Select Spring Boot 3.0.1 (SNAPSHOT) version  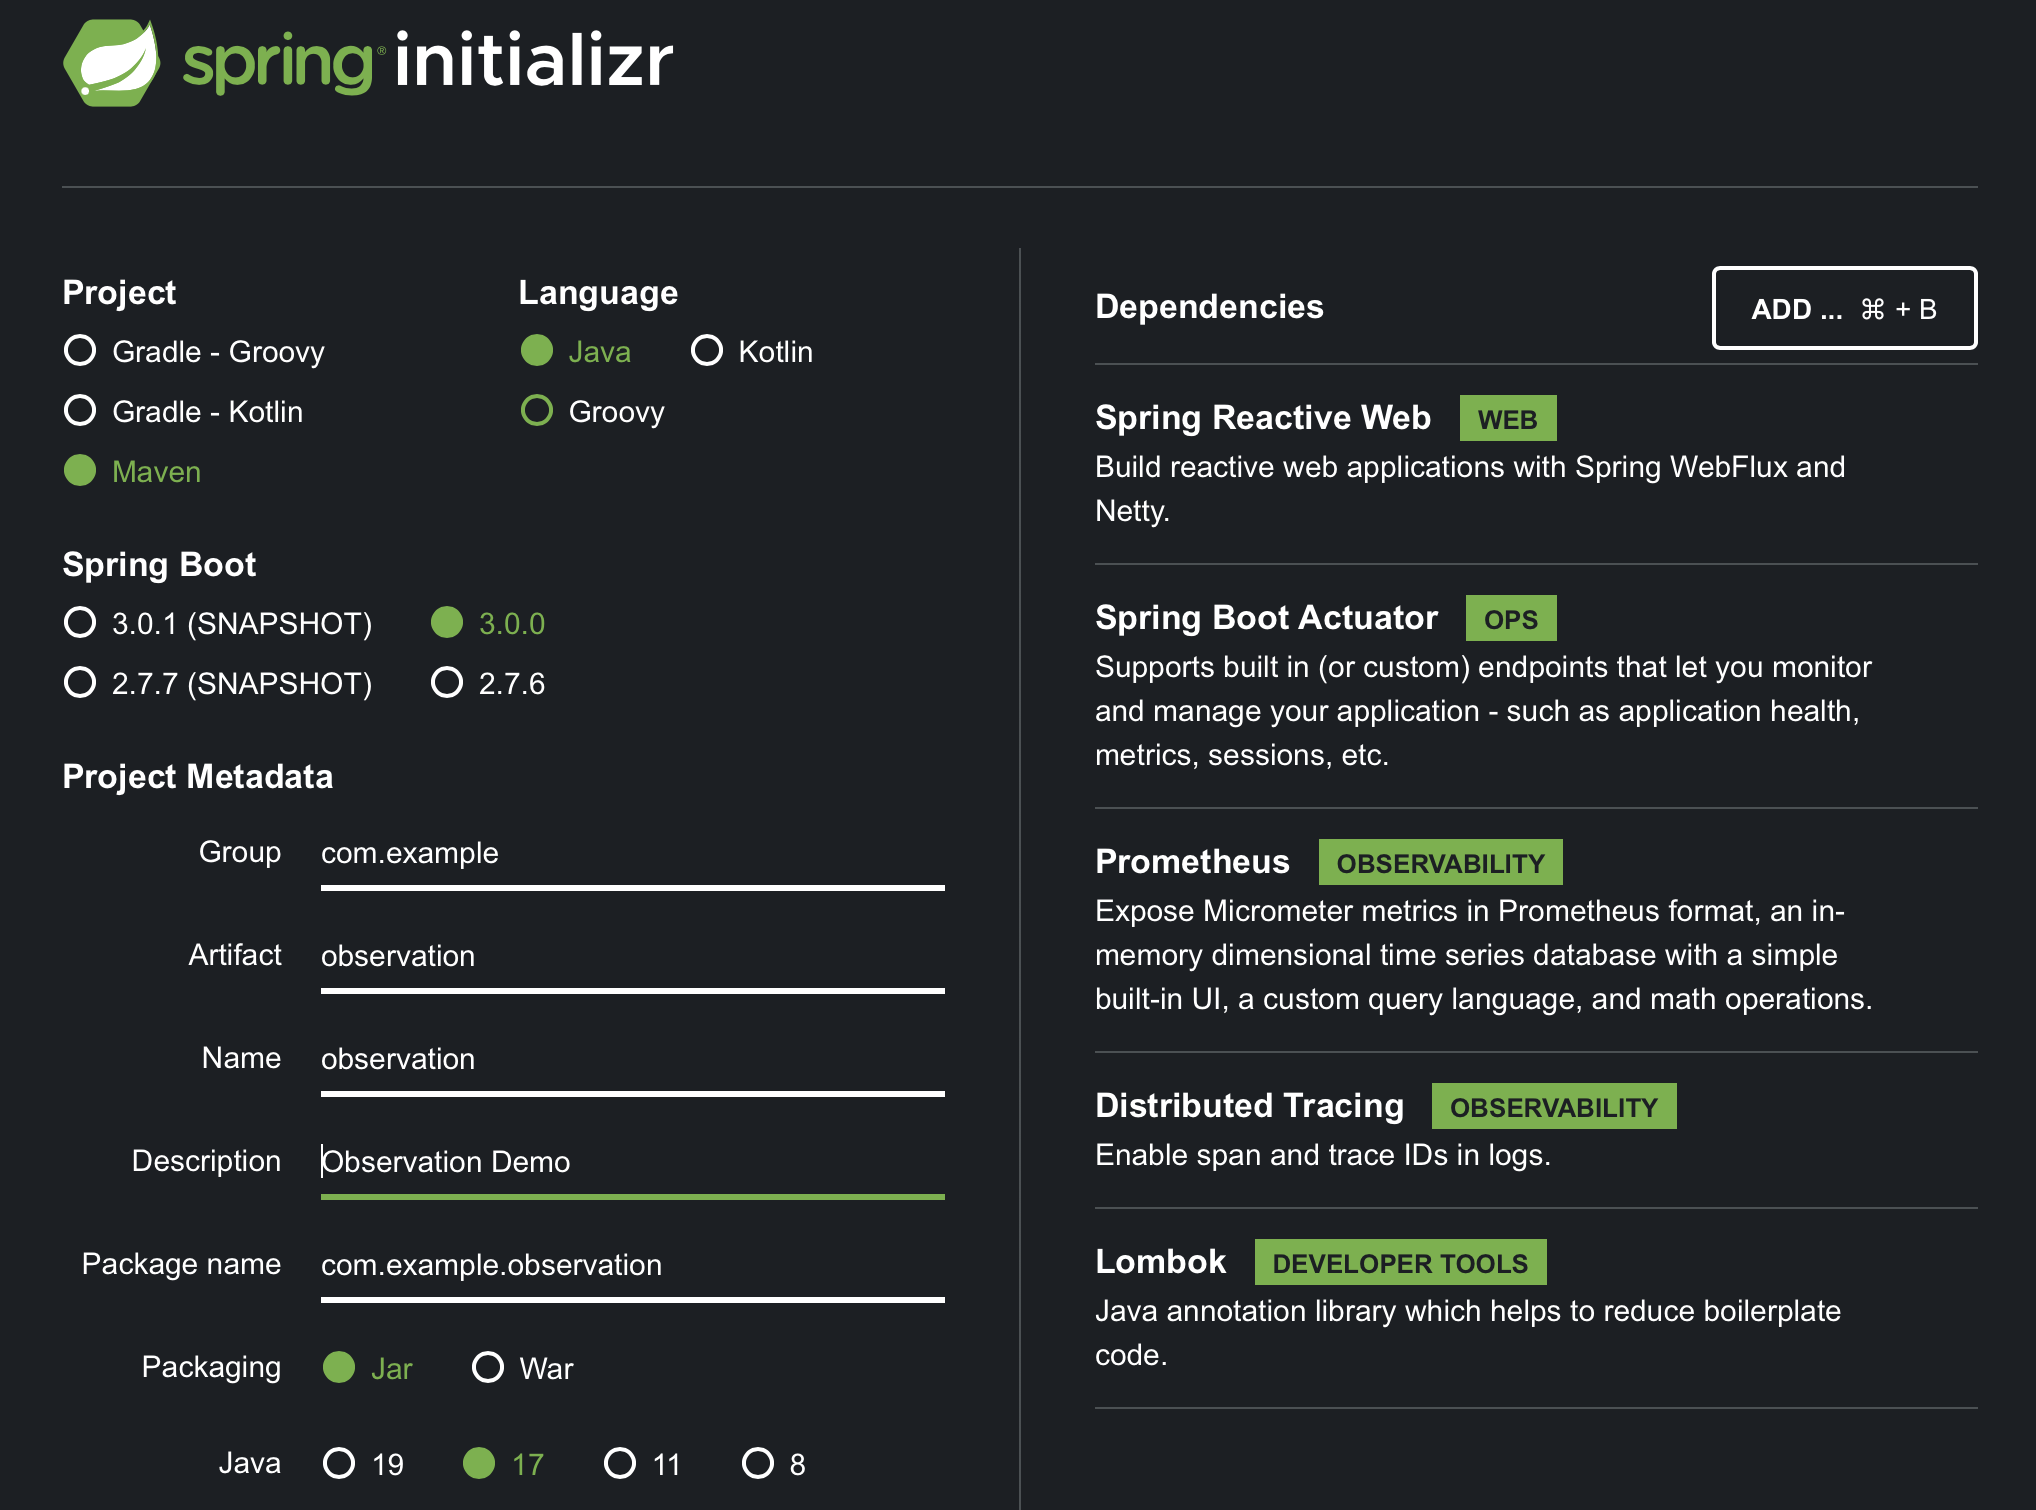81,623
